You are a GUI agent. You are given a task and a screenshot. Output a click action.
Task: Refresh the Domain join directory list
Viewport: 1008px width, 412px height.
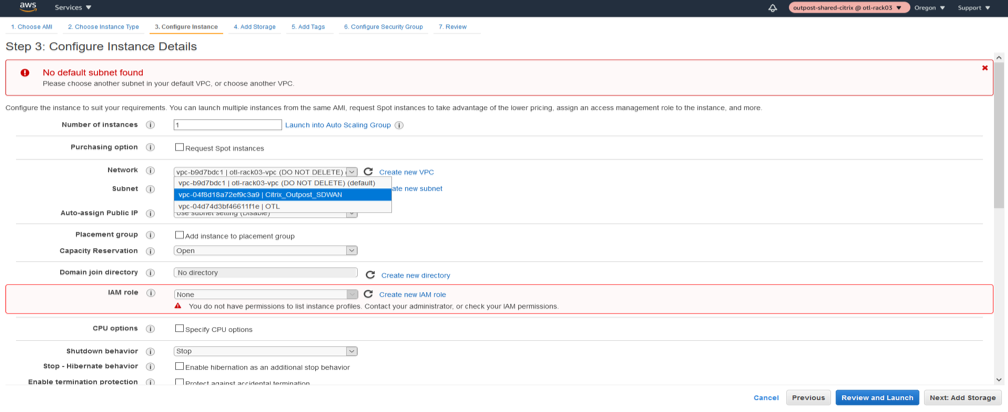pyautogui.click(x=370, y=274)
